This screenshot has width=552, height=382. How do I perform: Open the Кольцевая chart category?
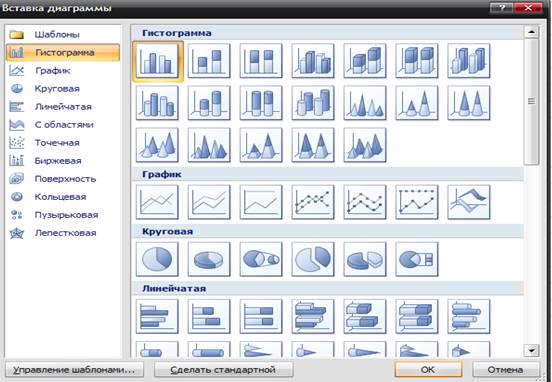click(63, 197)
